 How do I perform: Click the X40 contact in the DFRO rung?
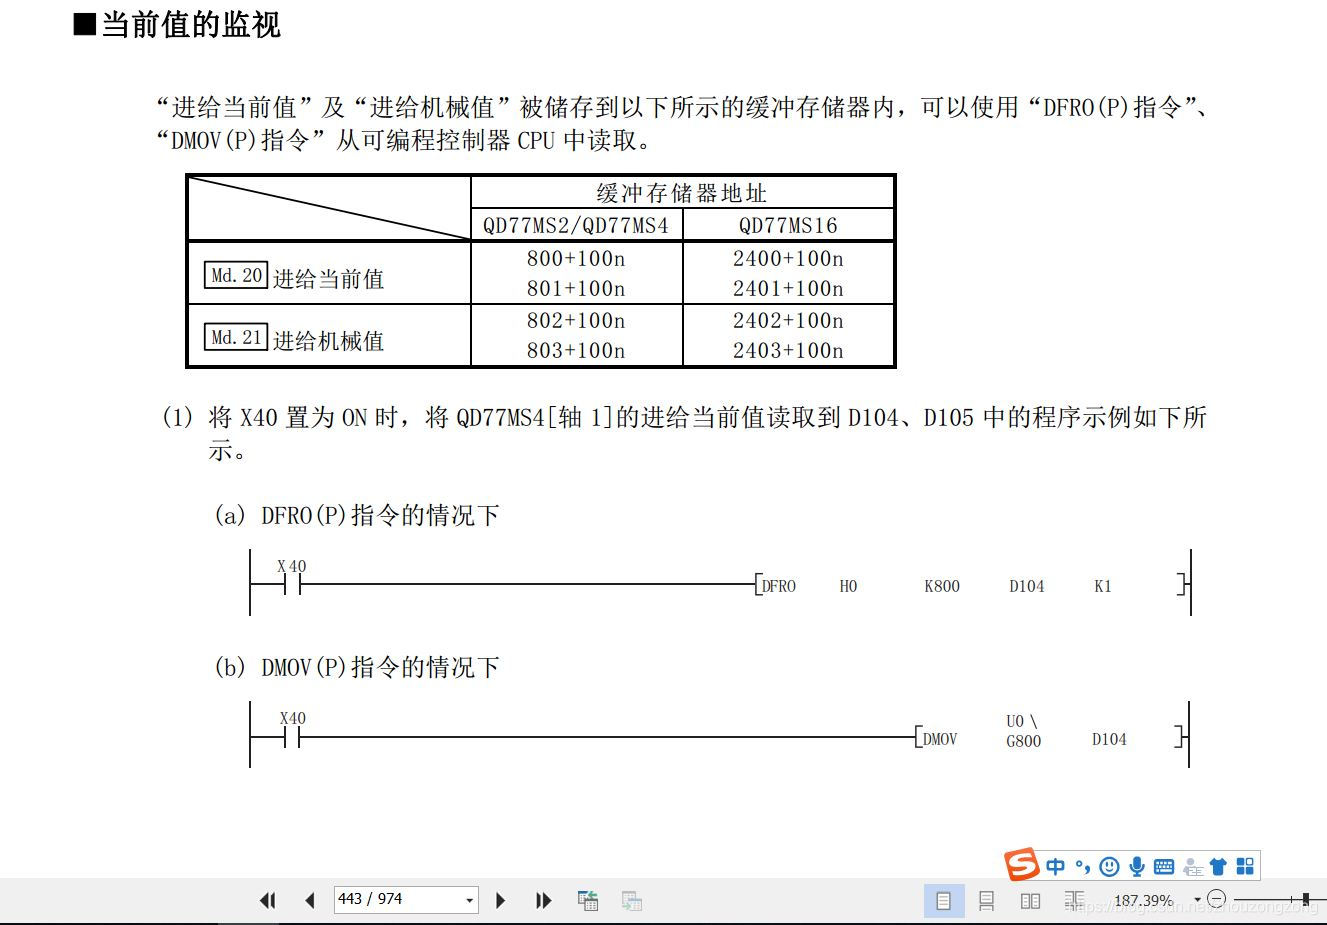pos(292,578)
